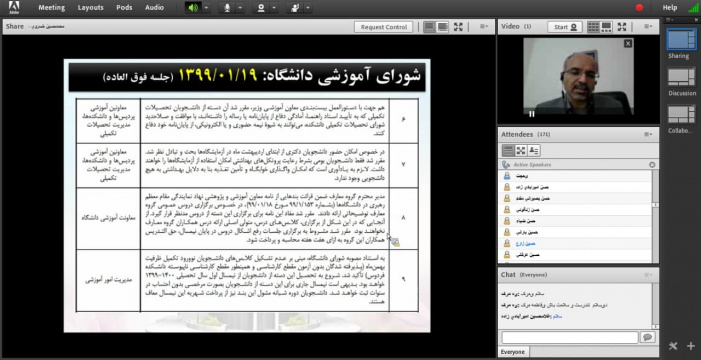Open attendee status view icon

pos(534,151)
